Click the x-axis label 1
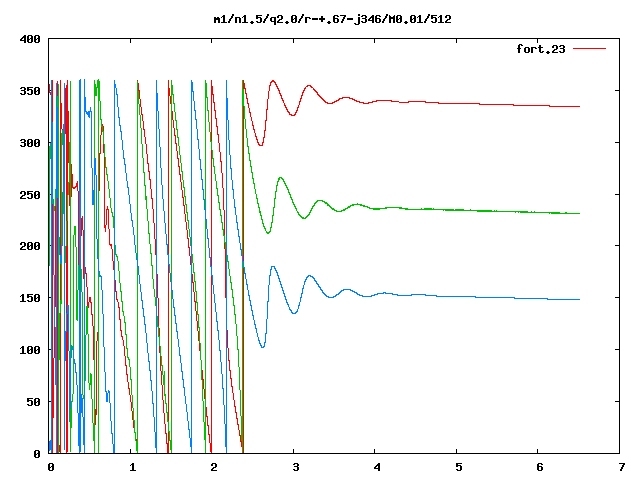 (132, 467)
